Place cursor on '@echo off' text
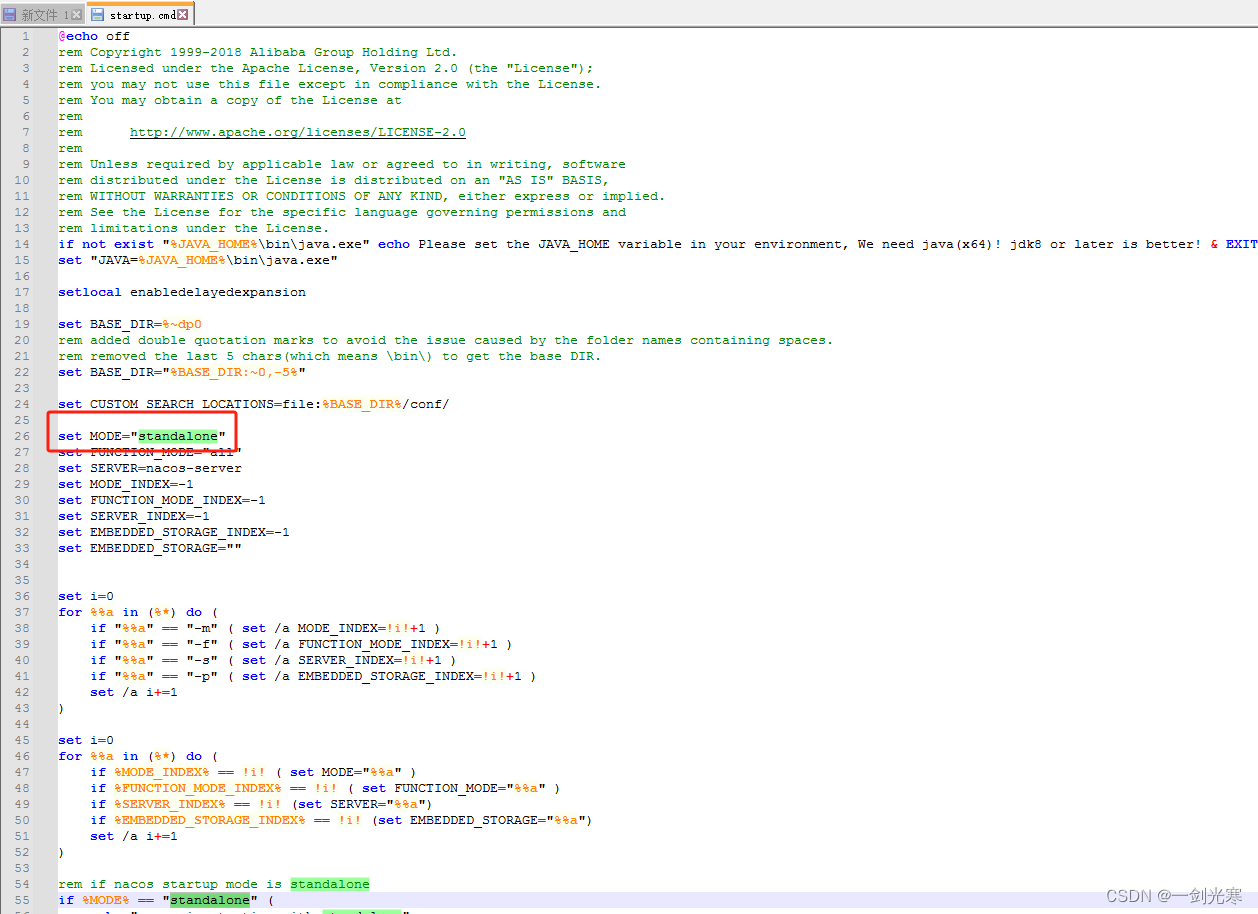 click(x=94, y=36)
